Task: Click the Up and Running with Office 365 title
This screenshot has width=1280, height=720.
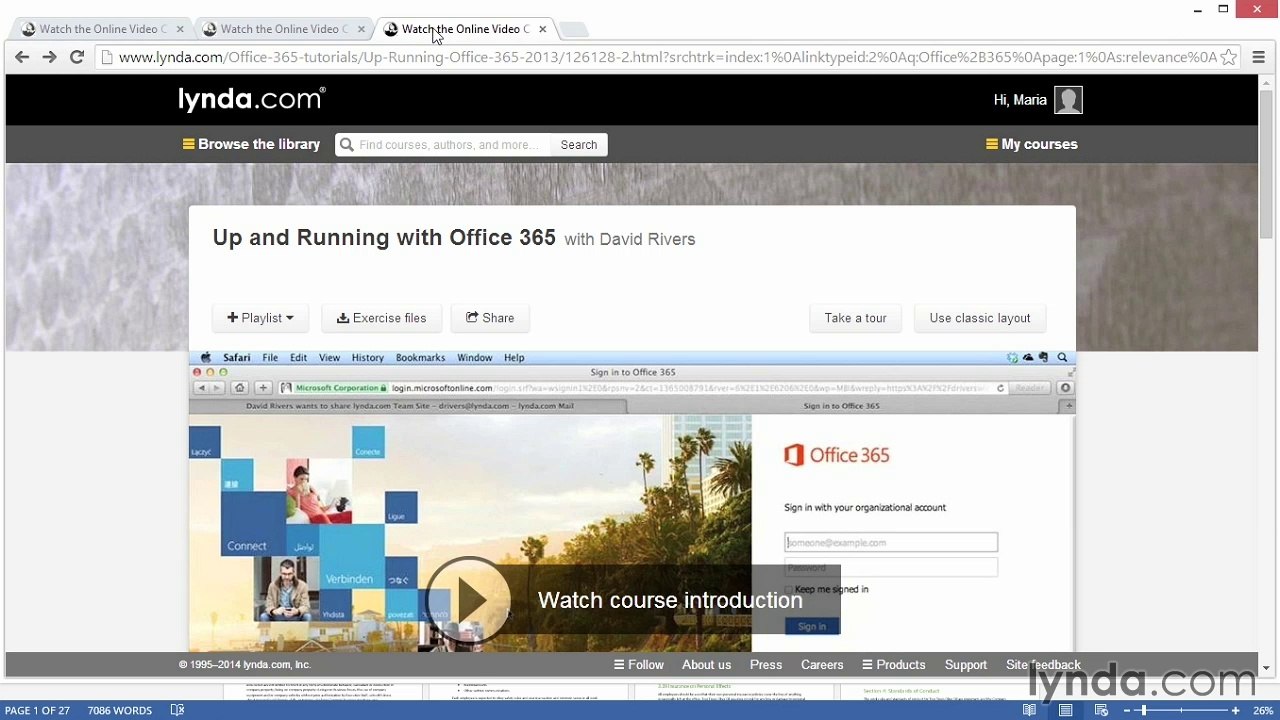Action: click(384, 238)
